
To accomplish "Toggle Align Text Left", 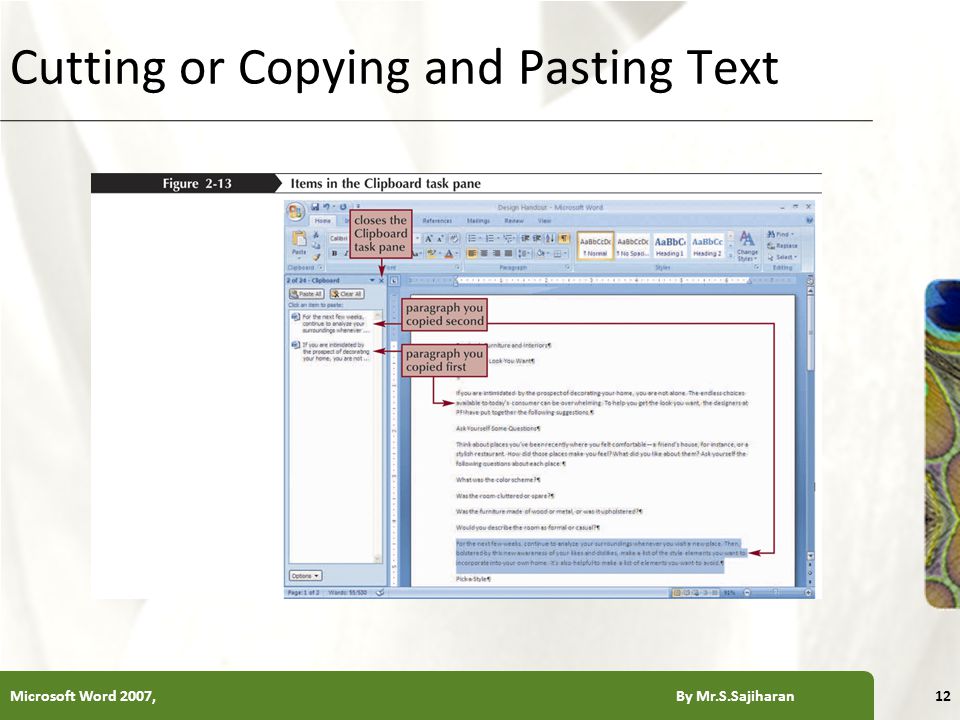I will [472, 253].
